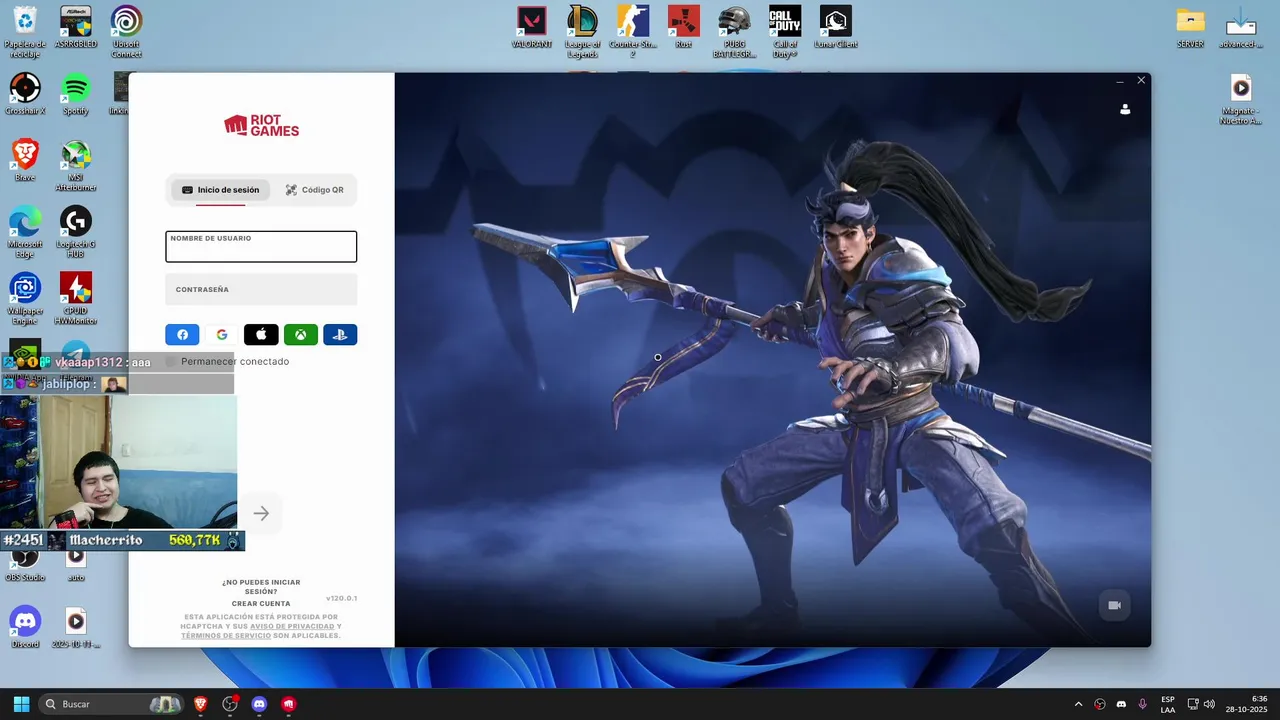Select Logitech G HUB desktop shortcut
The width and height of the screenshot is (1280, 720).
(x=76, y=232)
